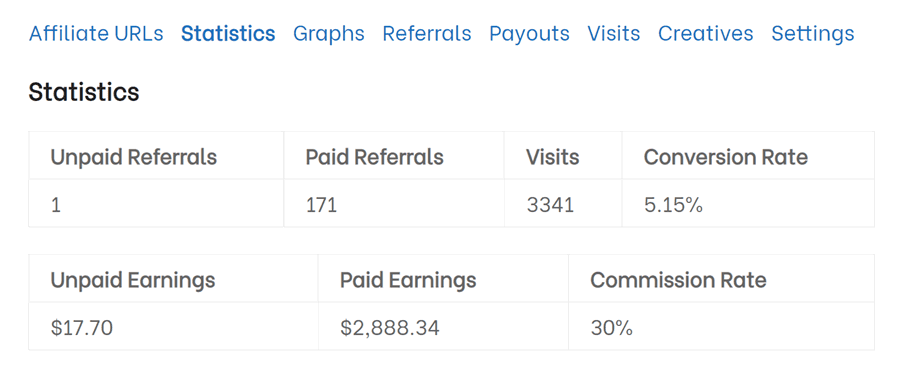Click the Unpaid Referrals column header
This screenshot has height=373, width=900.
click(x=134, y=157)
